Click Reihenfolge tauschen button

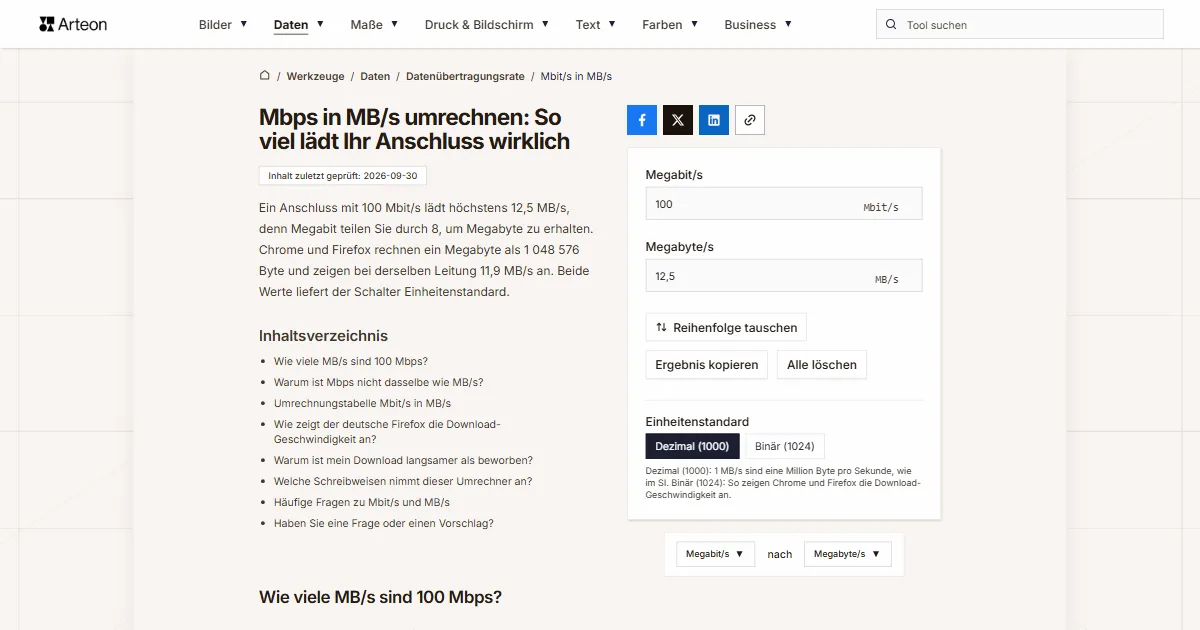(x=726, y=327)
